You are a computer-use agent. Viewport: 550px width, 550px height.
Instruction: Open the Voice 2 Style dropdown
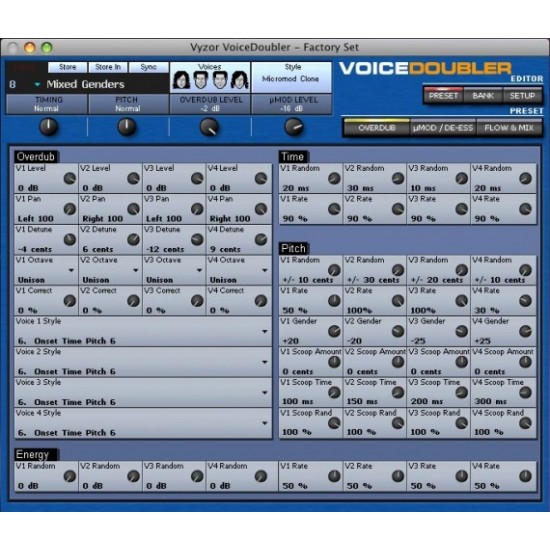[x=265, y=362]
